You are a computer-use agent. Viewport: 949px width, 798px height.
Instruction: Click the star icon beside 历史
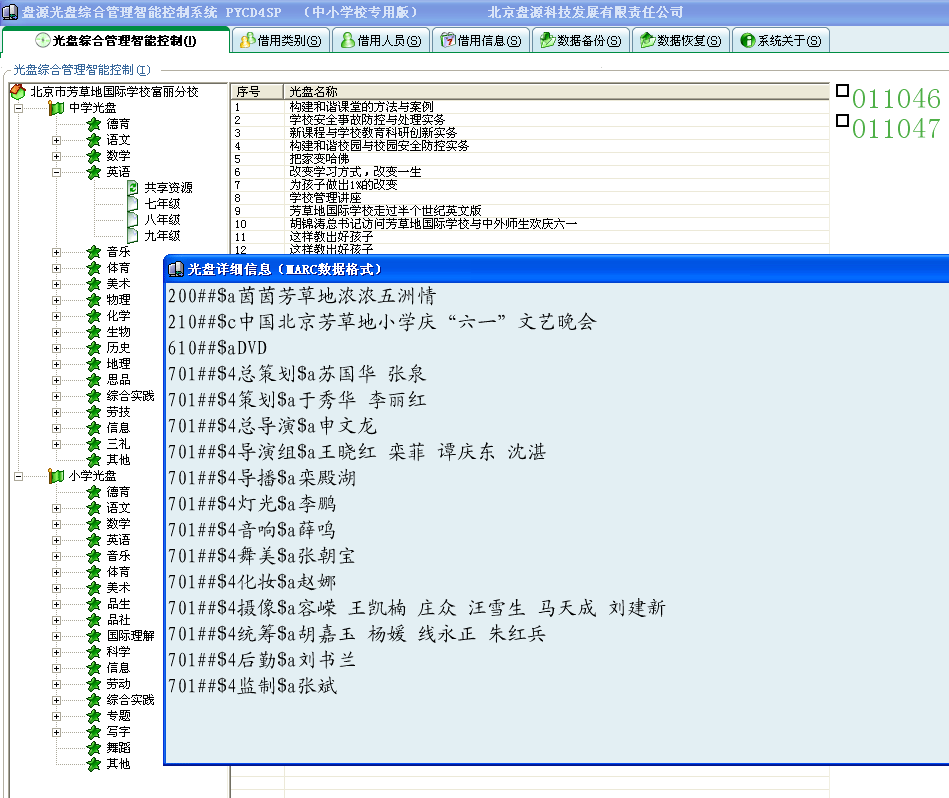(x=94, y=348)
